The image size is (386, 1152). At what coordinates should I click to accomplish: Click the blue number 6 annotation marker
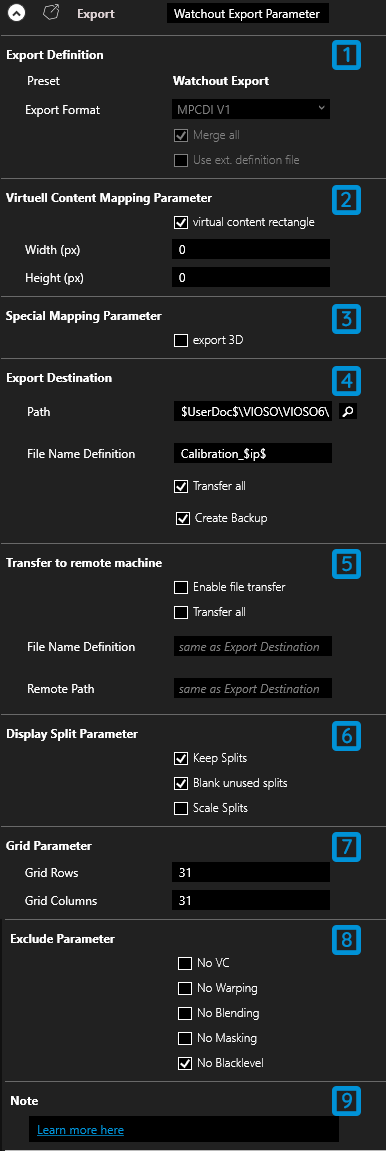[x=347, y=735]
